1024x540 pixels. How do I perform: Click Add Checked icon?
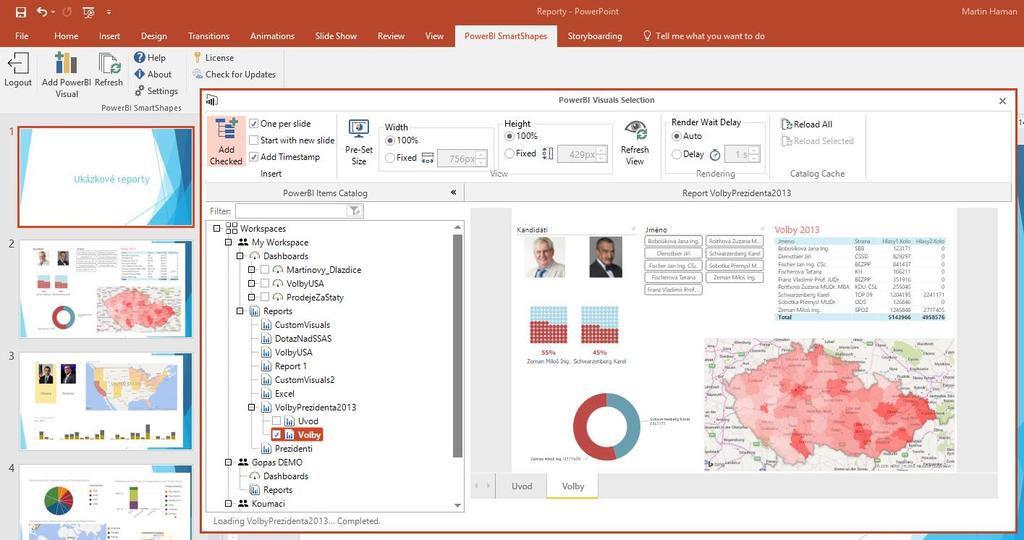pyautogui.click(x=226, y=129)
